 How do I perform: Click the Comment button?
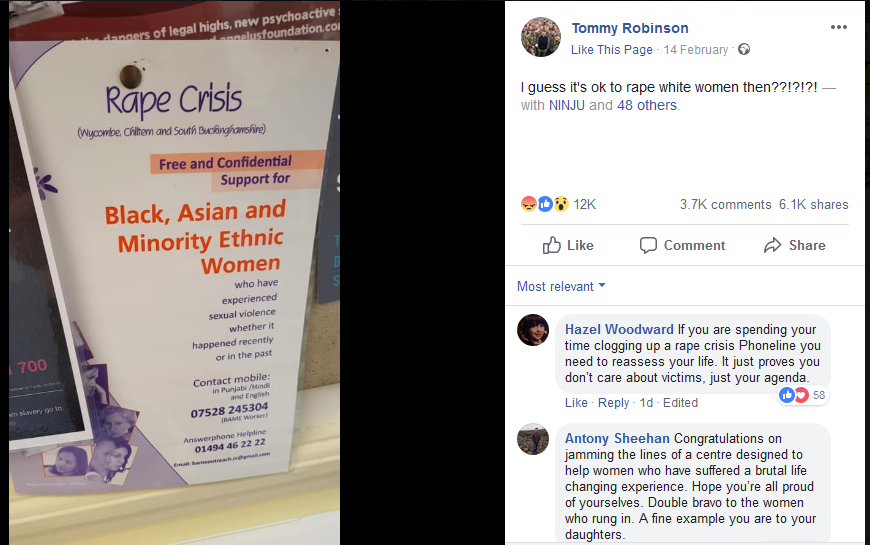pos(682,245)
